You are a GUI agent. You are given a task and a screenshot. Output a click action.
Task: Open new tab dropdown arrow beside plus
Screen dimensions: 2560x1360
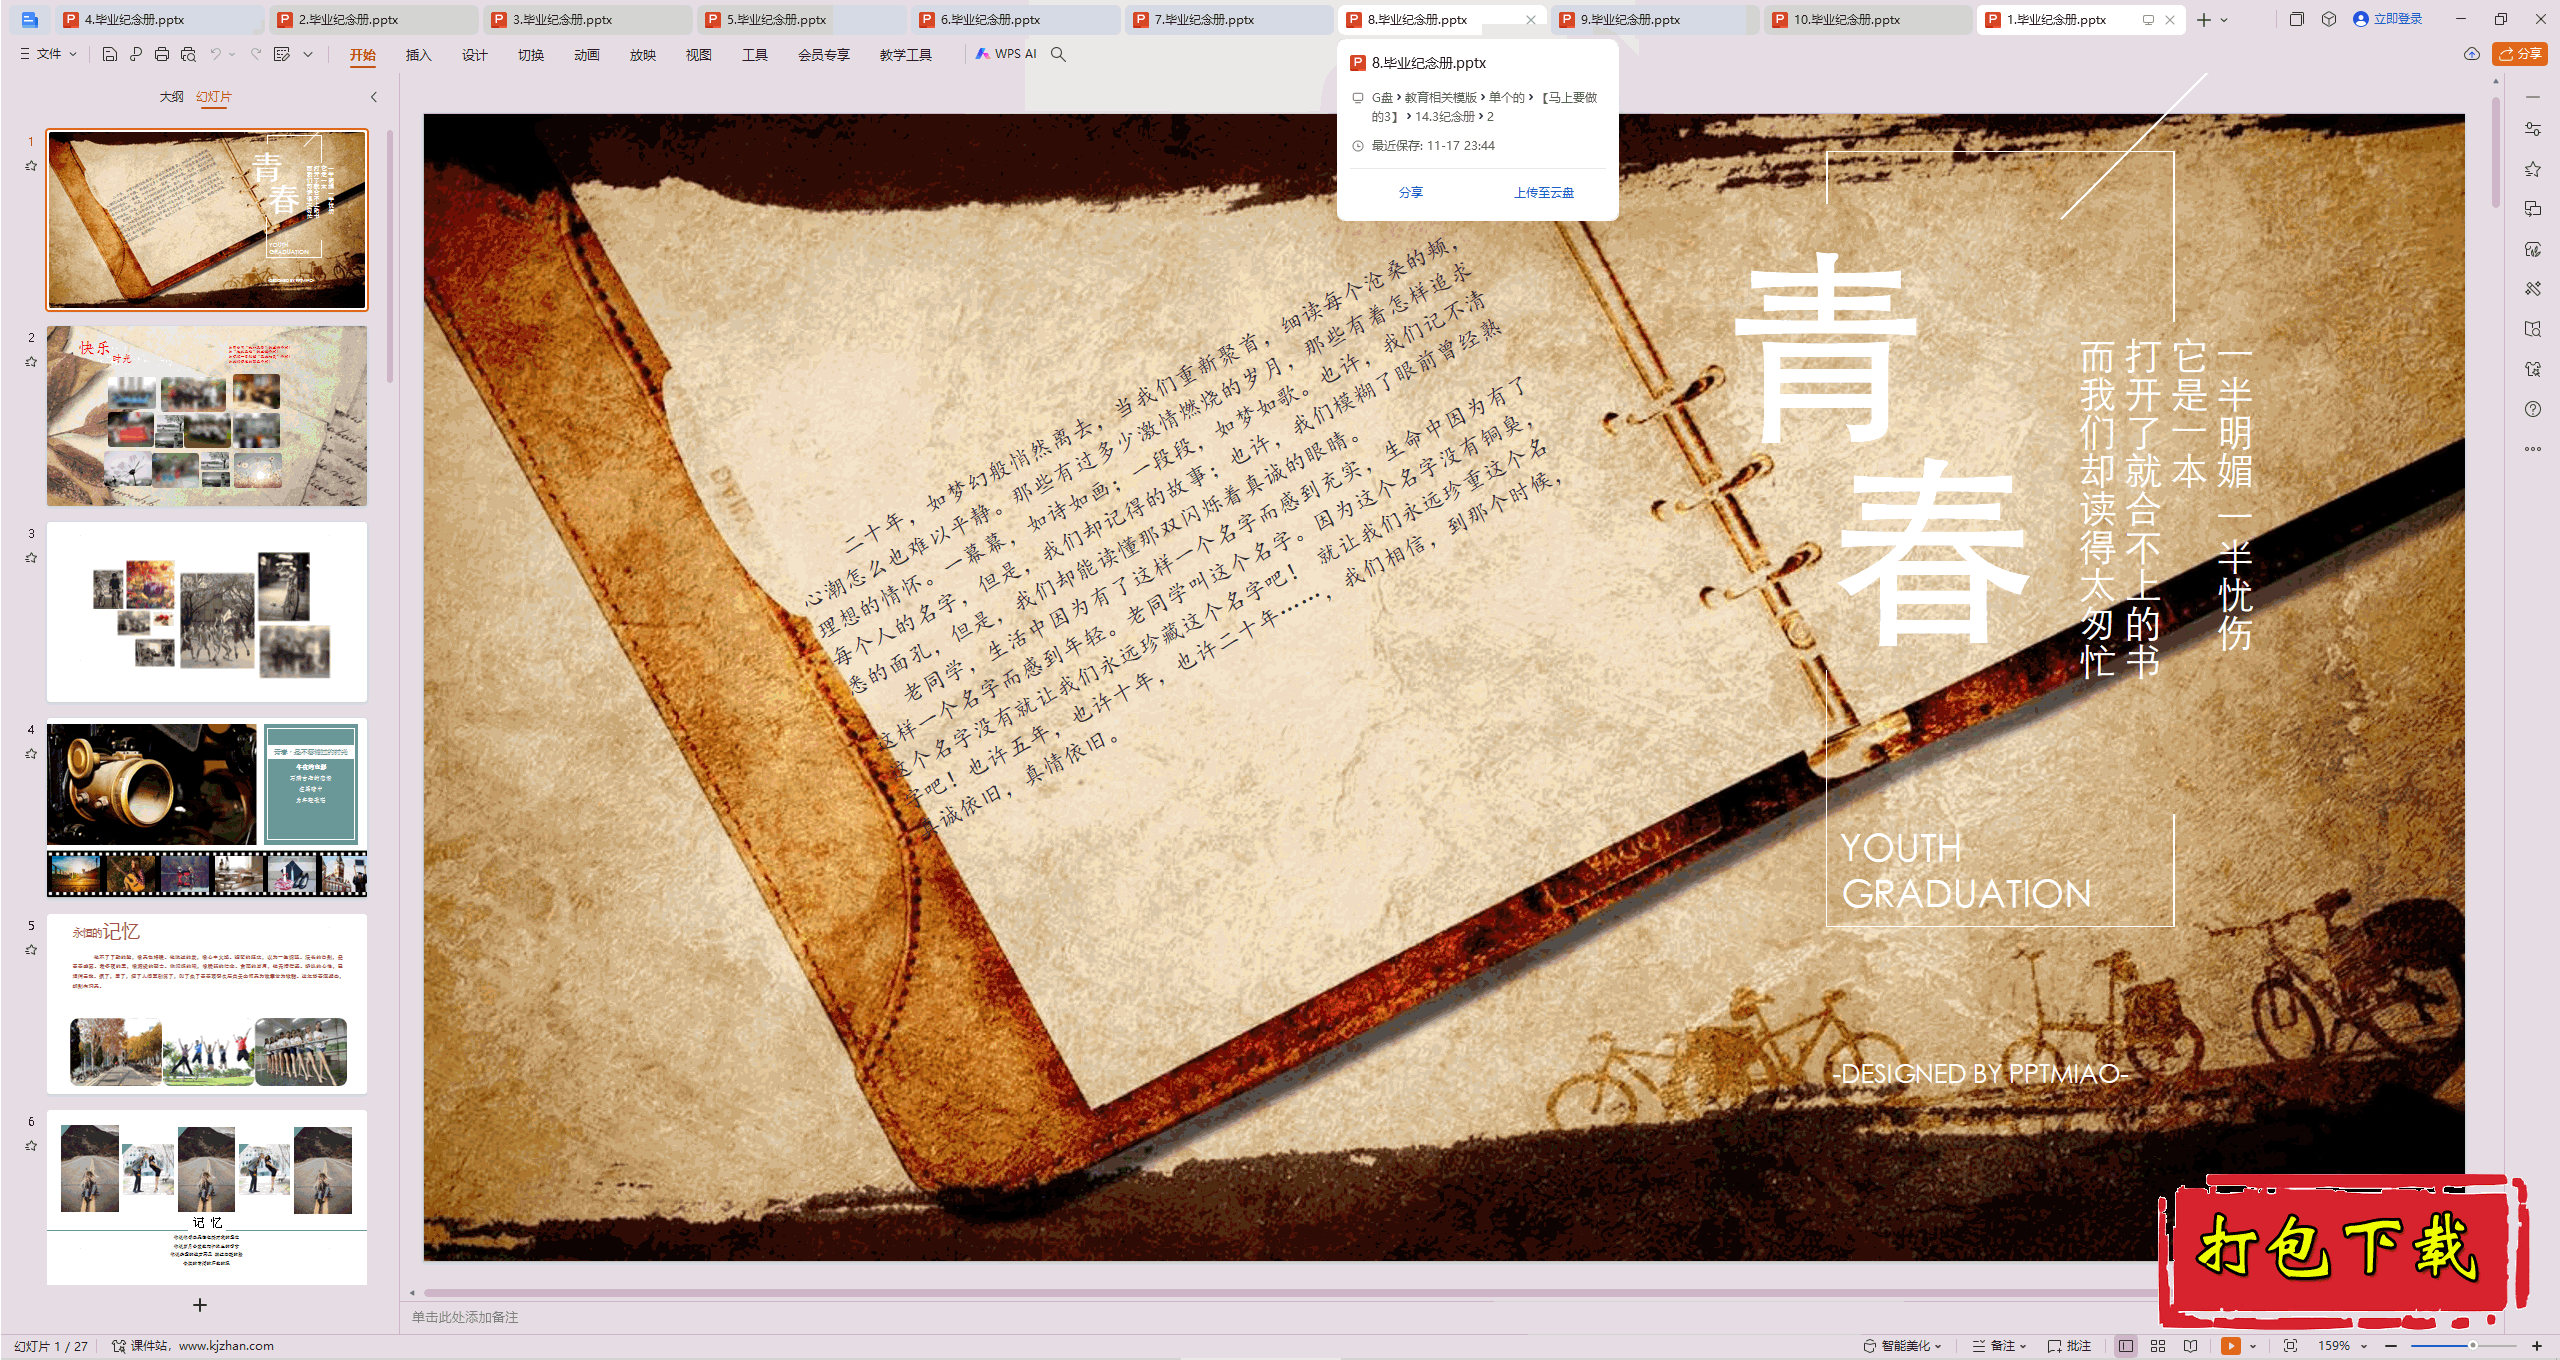(2224, 20)
